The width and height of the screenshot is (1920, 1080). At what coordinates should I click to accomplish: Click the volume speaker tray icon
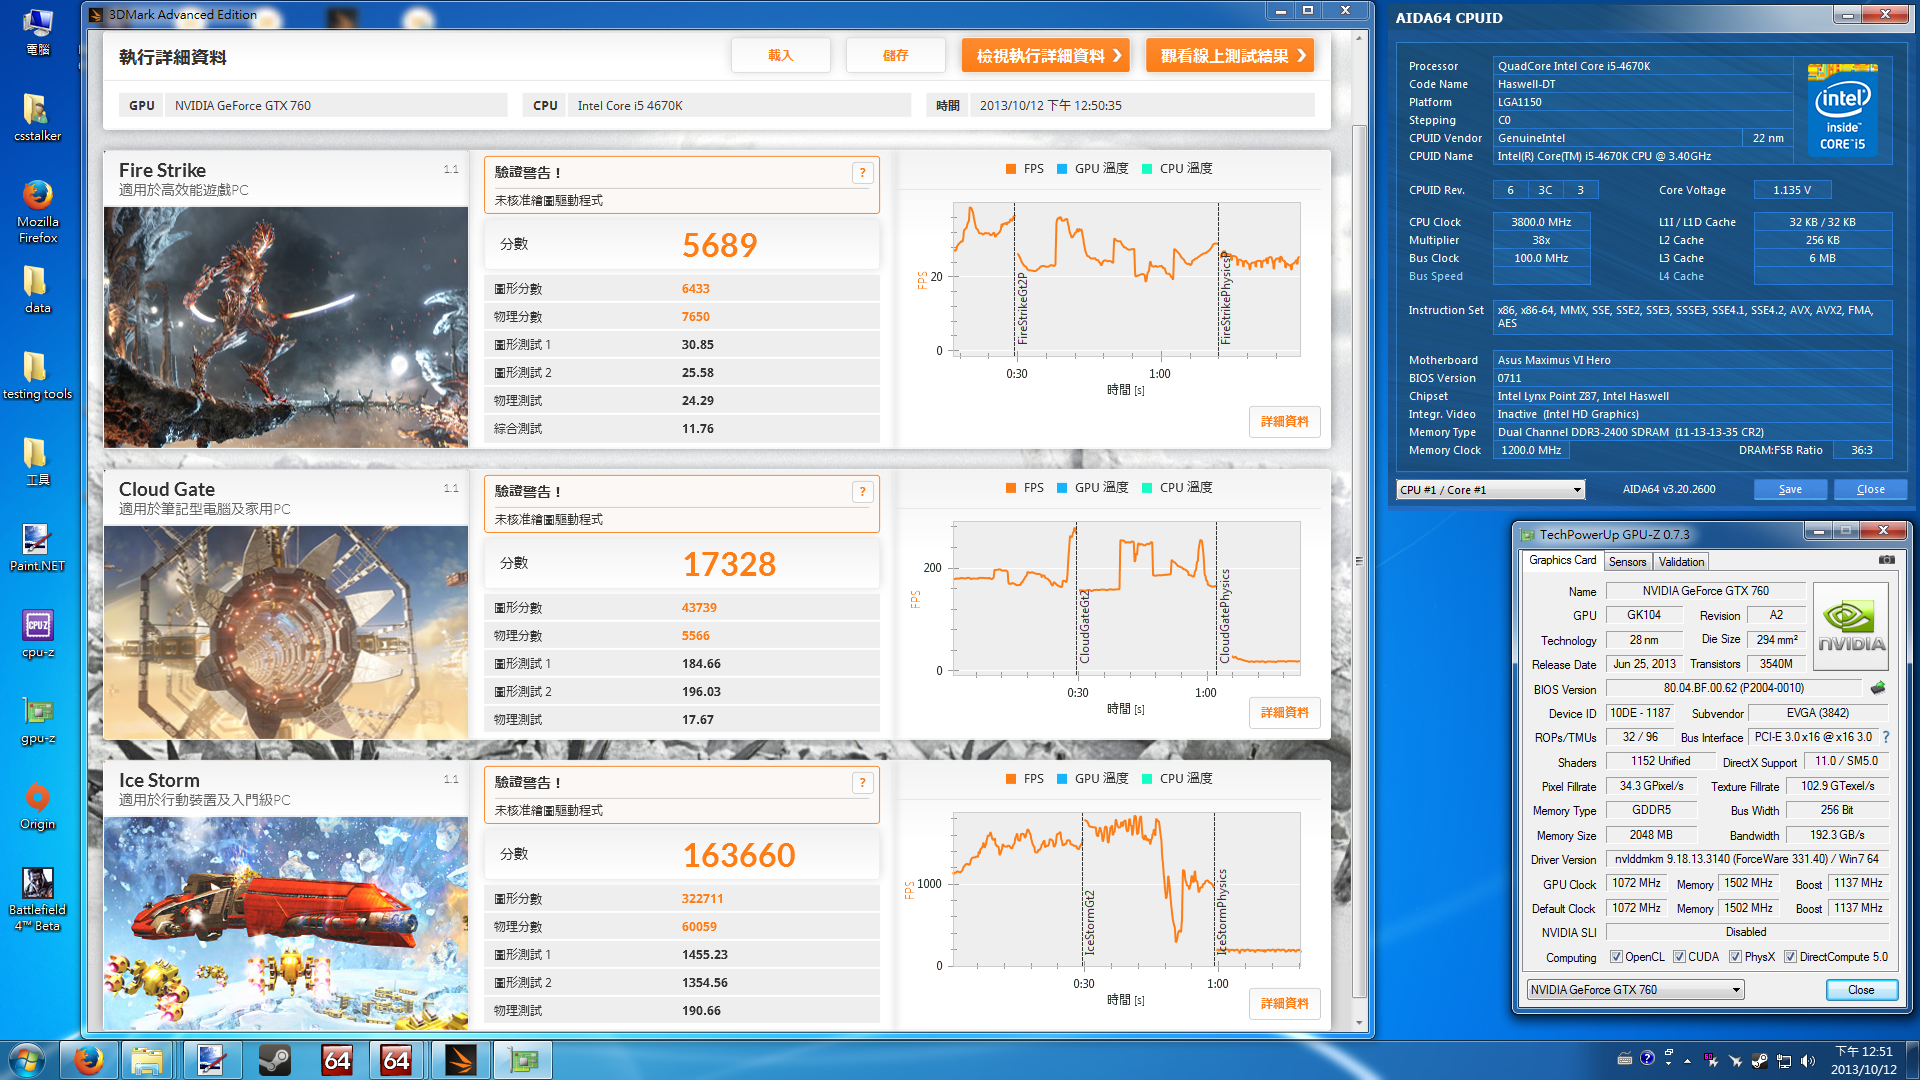point(1807,1061)
